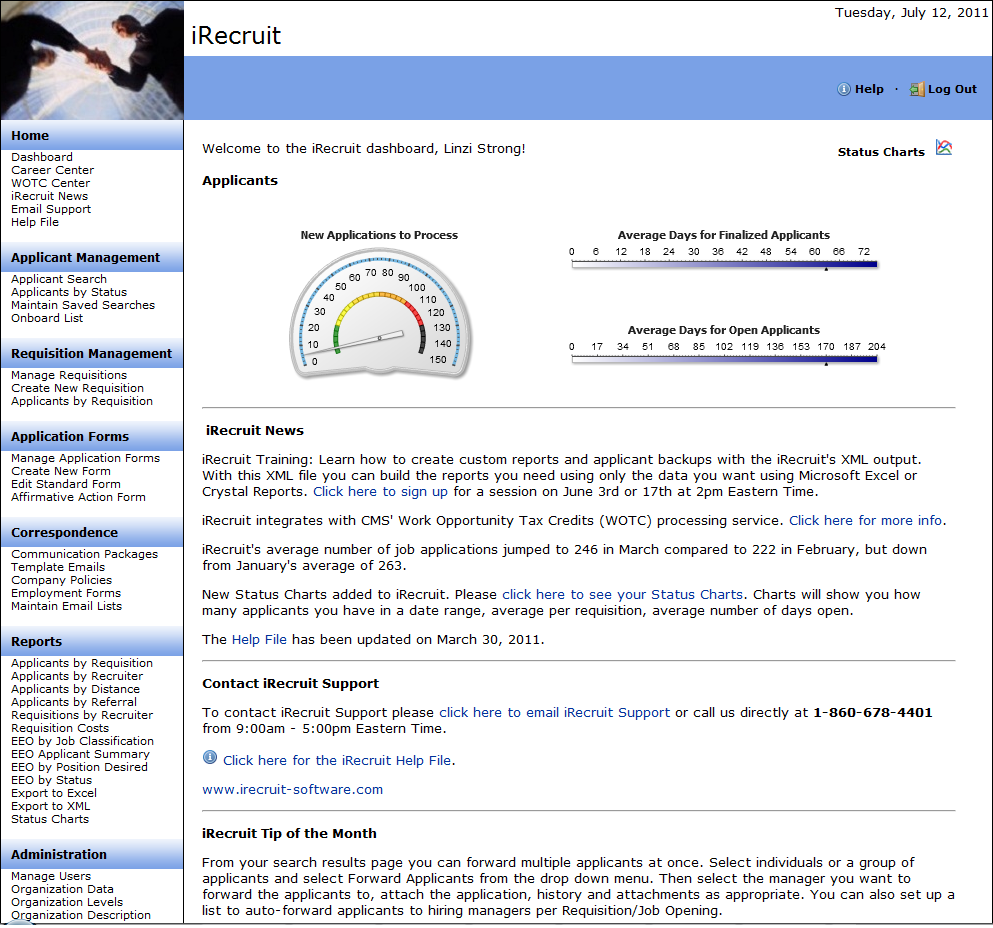This screenshot has width=993, height=928.
Task: Follow 'click here to see your Status Charts'
Action: click(x=622, y=595)
